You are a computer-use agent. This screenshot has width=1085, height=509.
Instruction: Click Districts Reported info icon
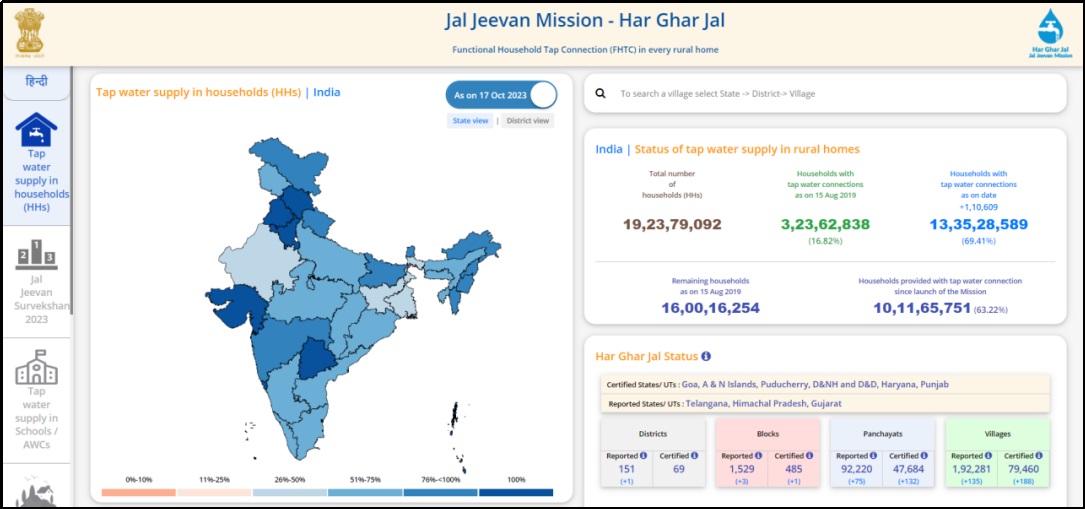[x=643, y=456]
